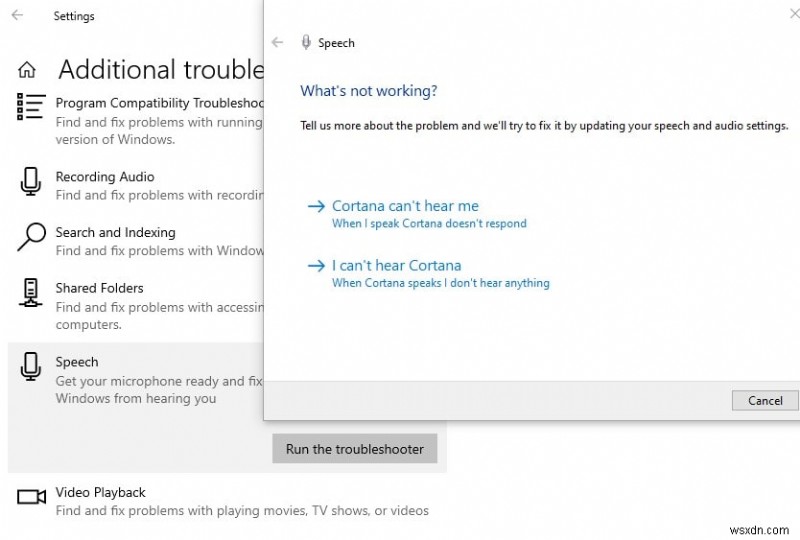Select the Program Compatibility Troubleshooter list icon
Viewport: 800px width, 540px height.
(x=31, y=107)
